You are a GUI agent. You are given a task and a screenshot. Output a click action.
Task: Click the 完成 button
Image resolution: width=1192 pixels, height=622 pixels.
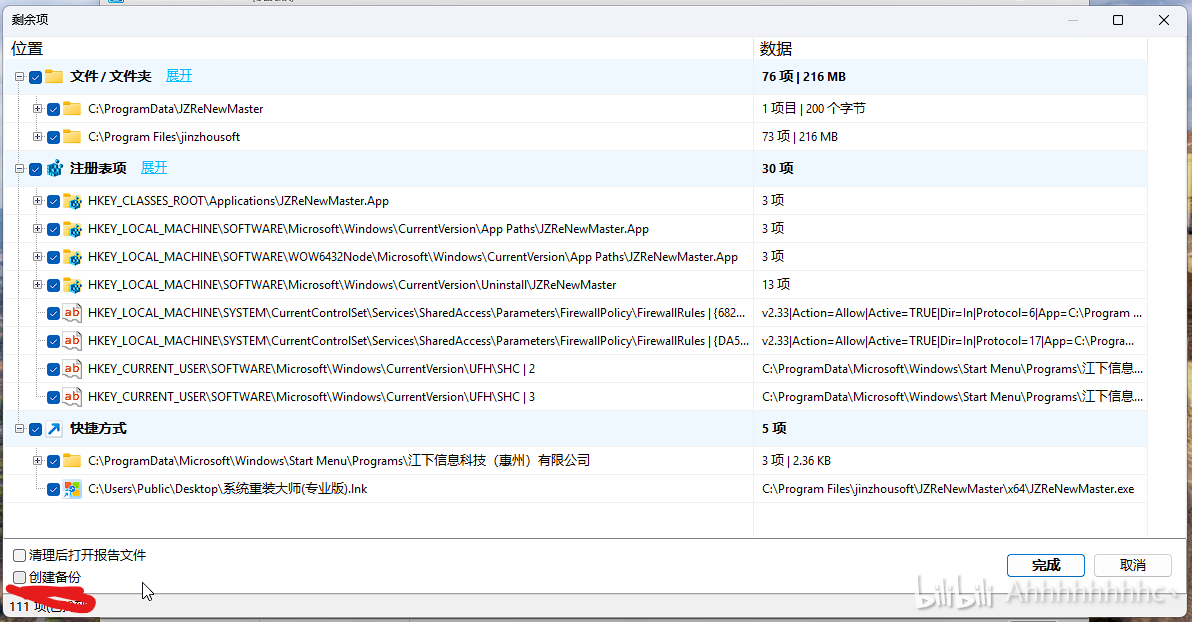tap(1046, 565)
